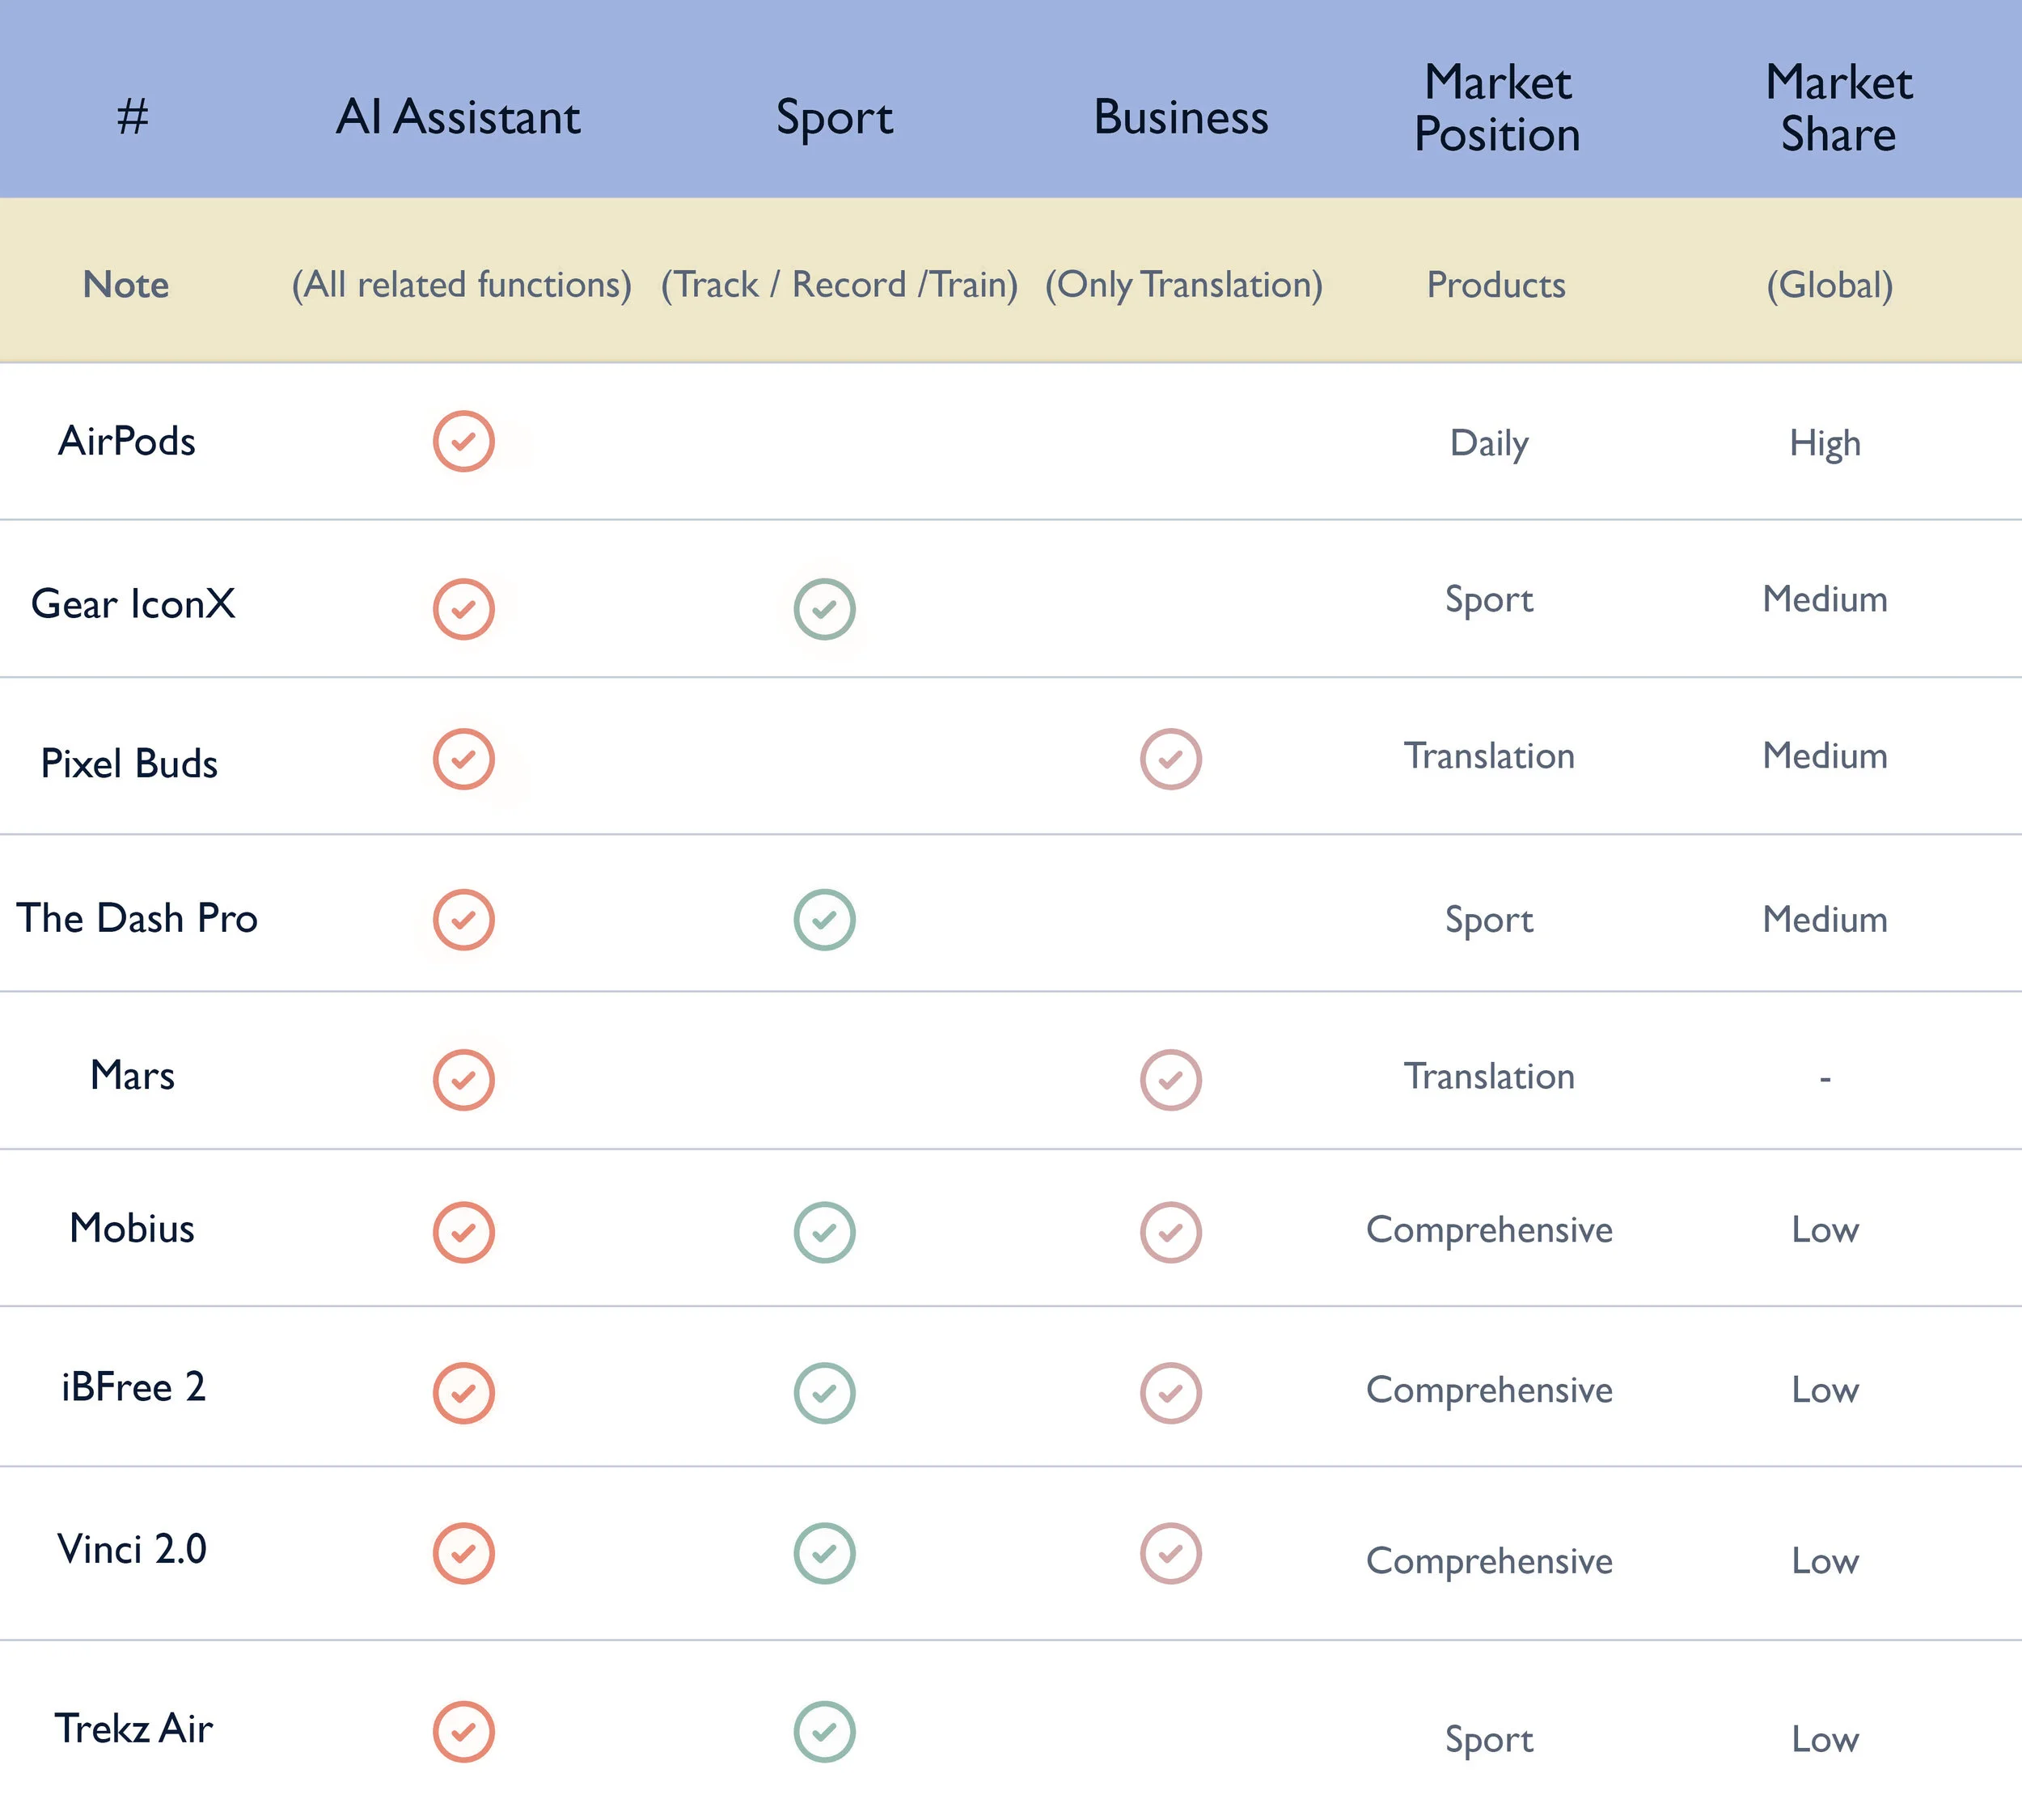2022x1820 pixels.
Task: Click the 'Products' note cell
Action: tap(1496, 285)
